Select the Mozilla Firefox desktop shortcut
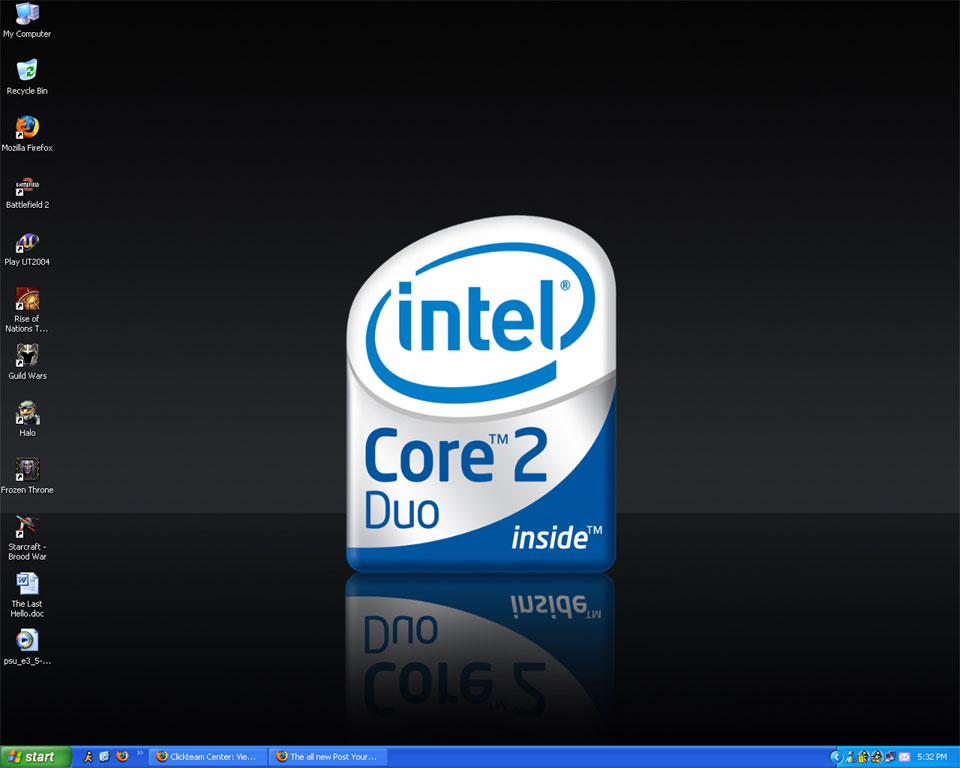This screenshot has width=960, height=768. coord(27,134)
